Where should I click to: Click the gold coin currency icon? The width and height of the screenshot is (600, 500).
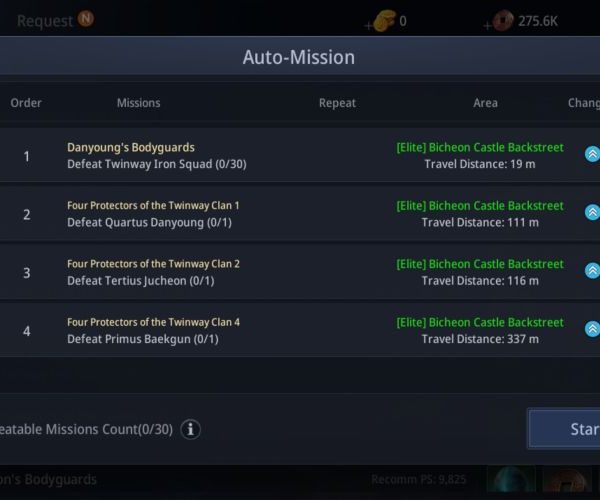click(x=384, y=21)
